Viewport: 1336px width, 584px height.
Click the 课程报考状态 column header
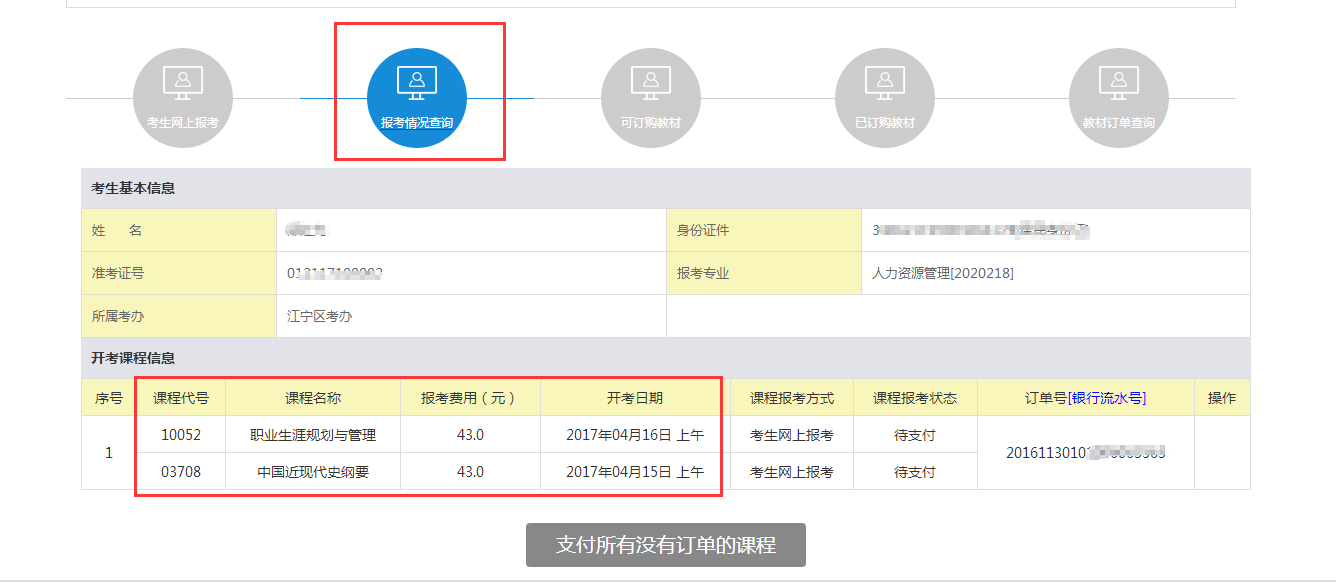915,398
